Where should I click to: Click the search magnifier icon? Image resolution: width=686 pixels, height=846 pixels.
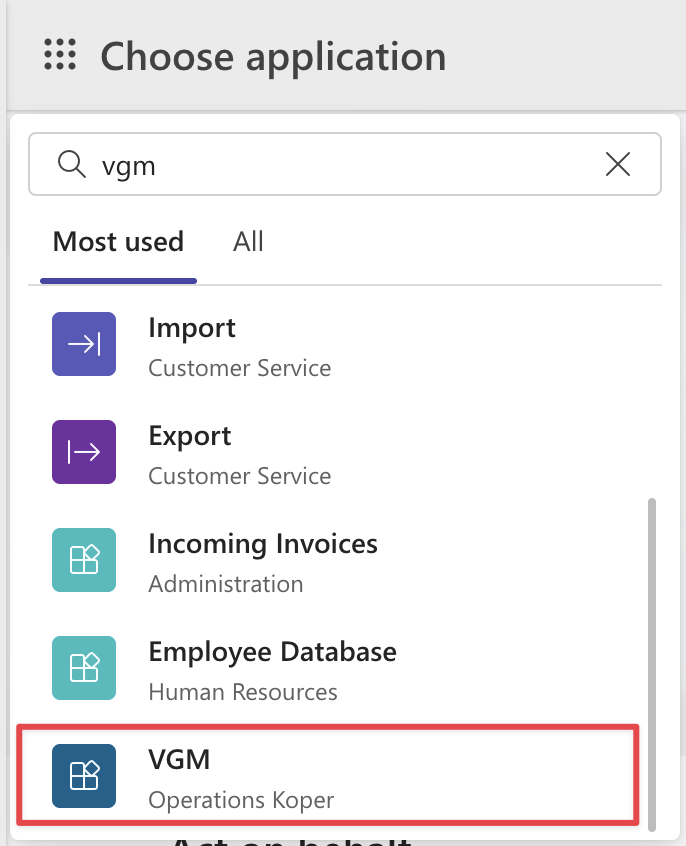[72, 164]
